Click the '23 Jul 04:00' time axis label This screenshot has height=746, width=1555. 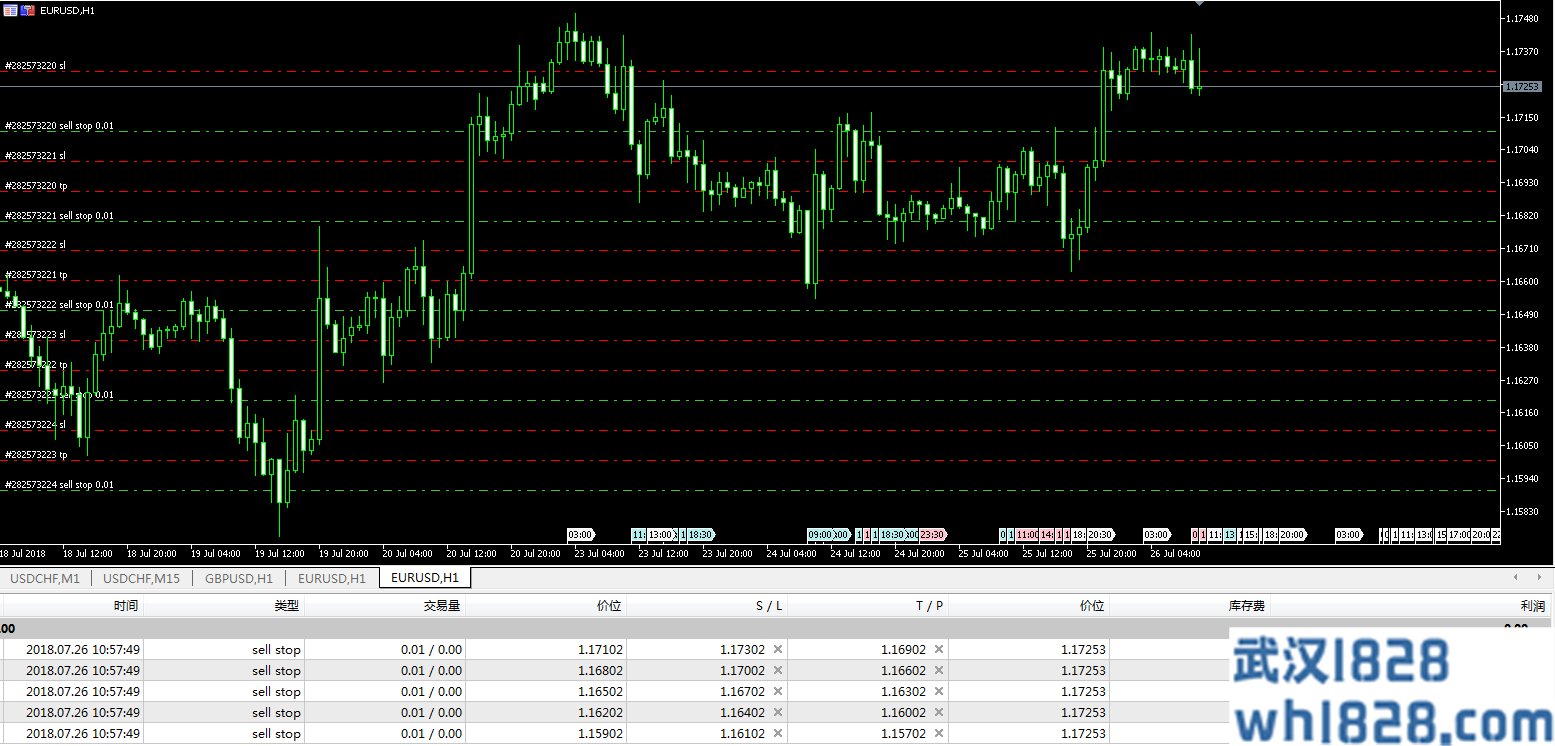coord(598,553)
